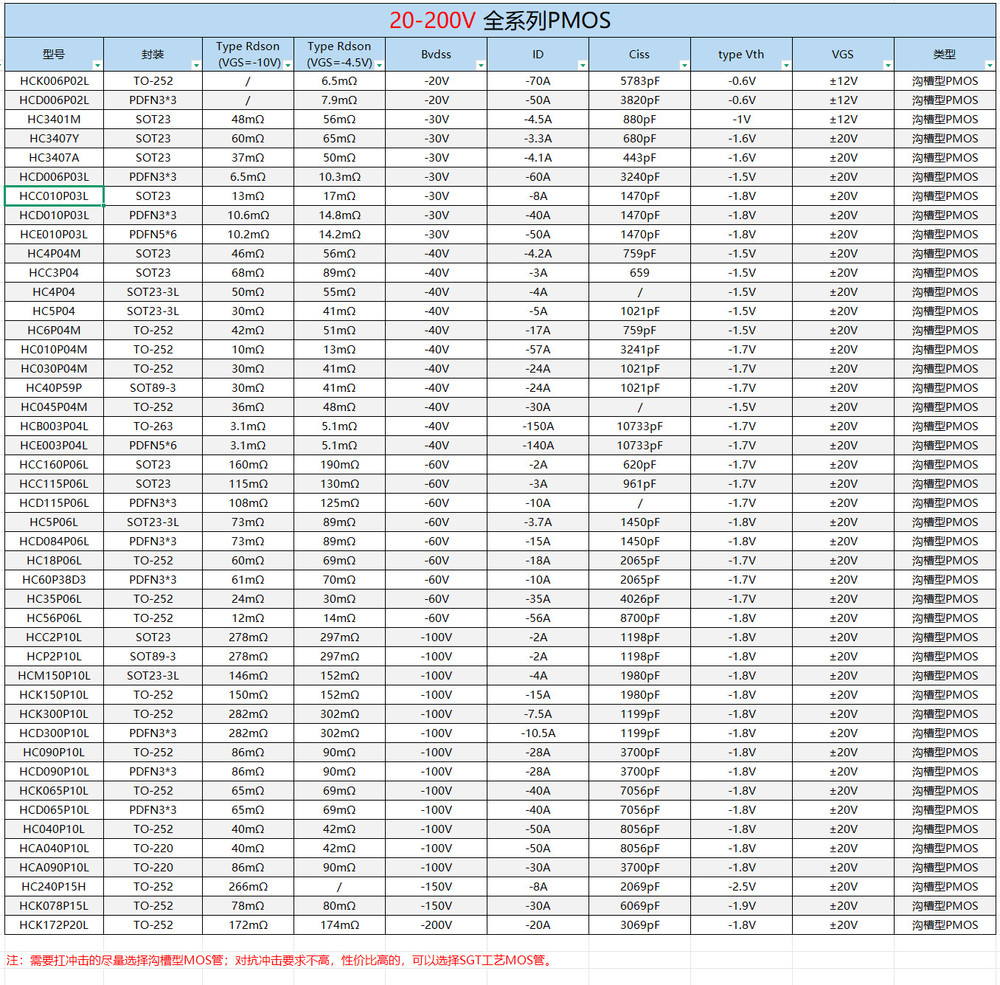Viewport: 1000px width, 985px height.
Task: Open the 类型 column filter dropdown
Action: point(989,65)
